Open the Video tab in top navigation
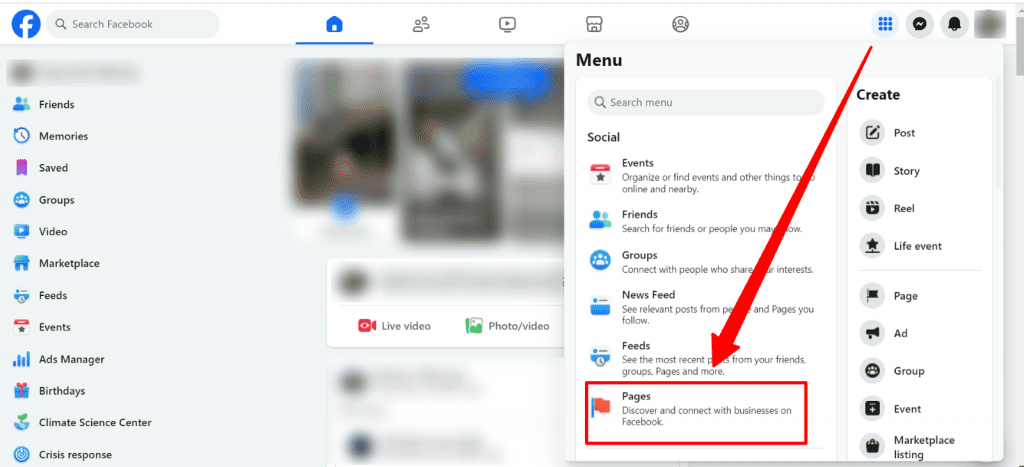 (x=507, y=25)
